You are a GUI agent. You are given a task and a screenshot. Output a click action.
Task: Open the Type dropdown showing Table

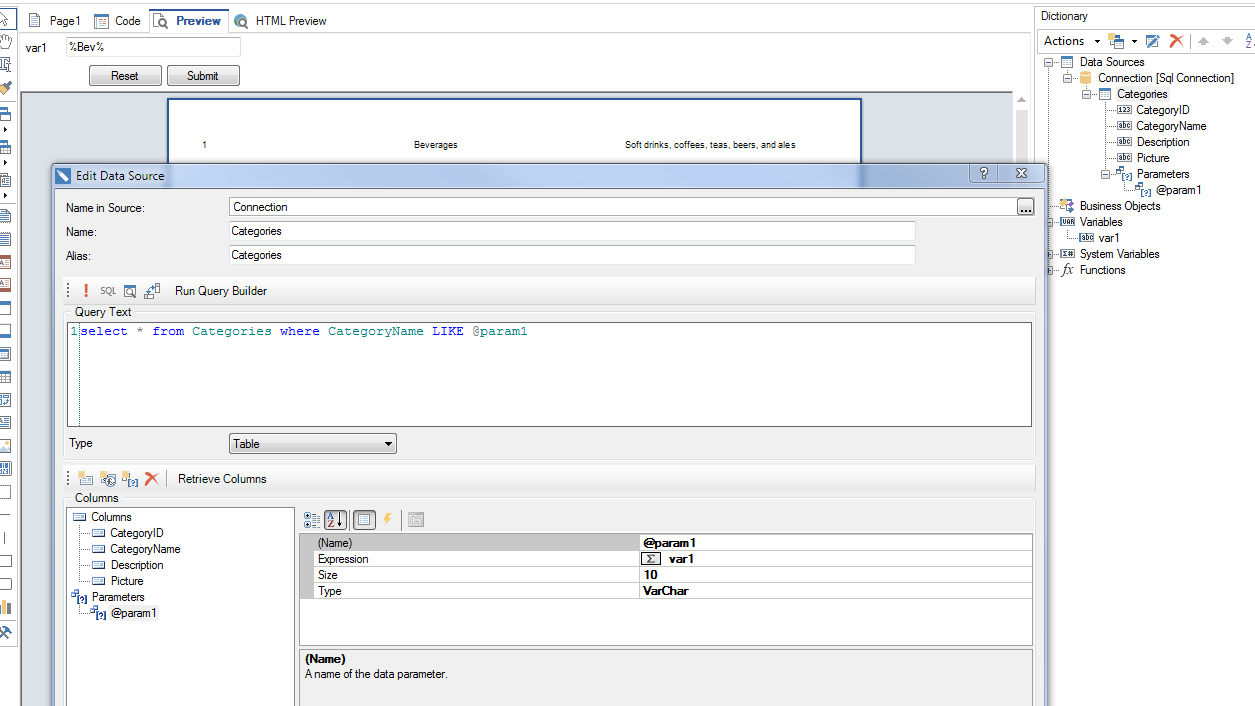(313, 444)
